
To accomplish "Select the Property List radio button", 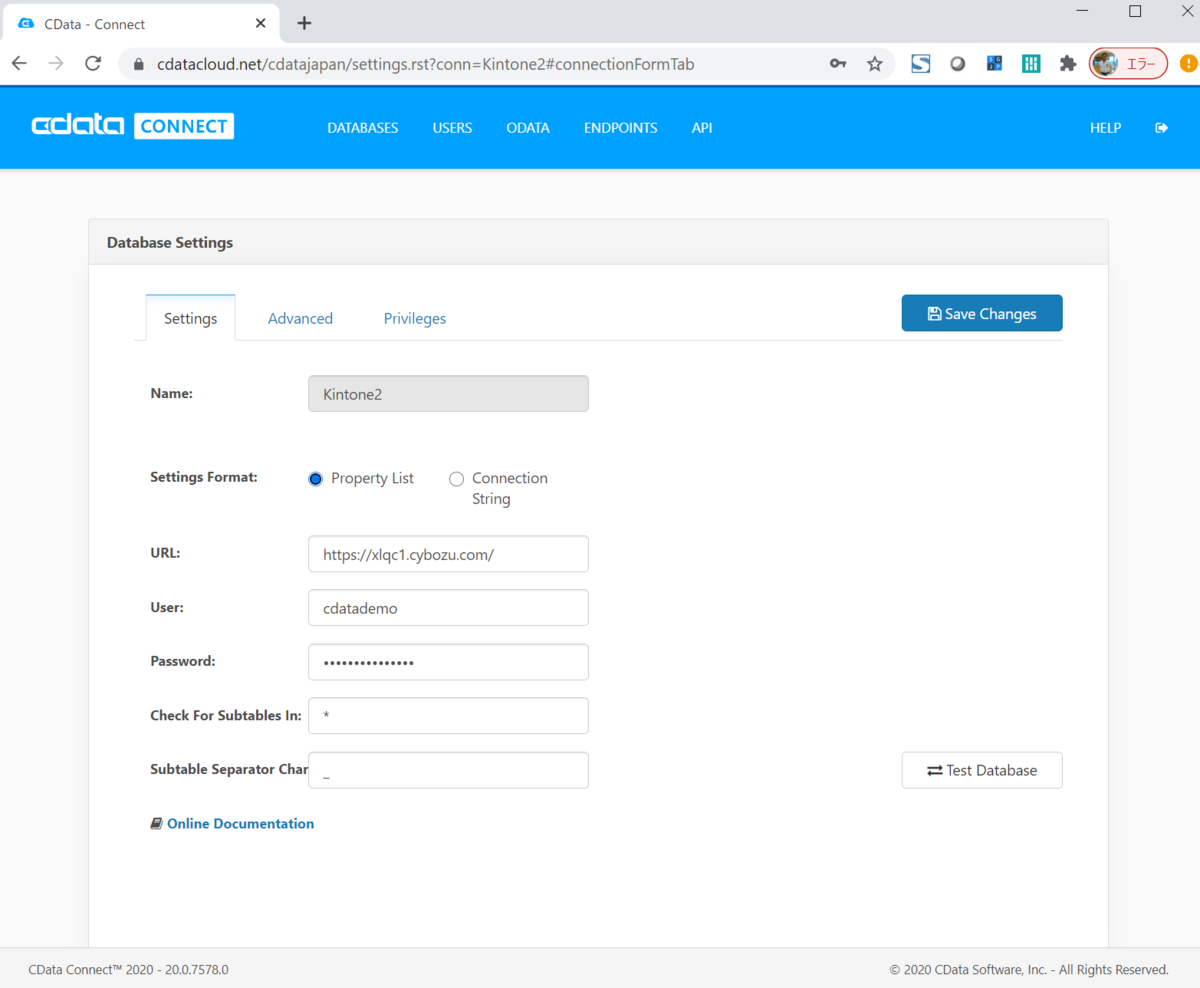I will (x=316, y=479).
